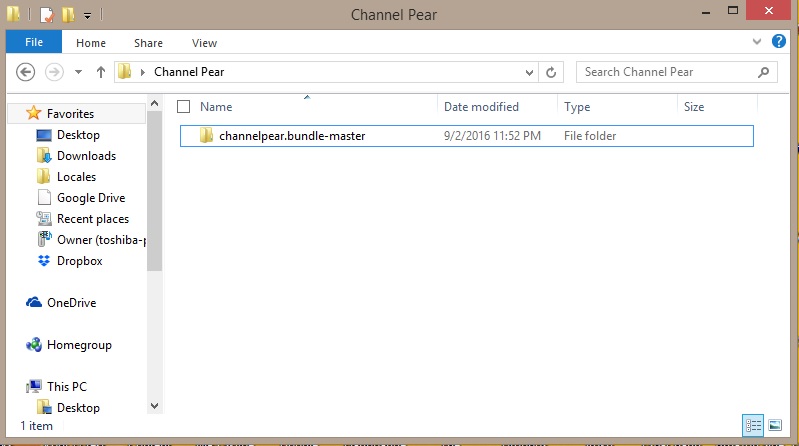The height and width of the screenshot is (446, 799).
Task: Toggle the select all items checkbox
Action: [x=184, y=107]
